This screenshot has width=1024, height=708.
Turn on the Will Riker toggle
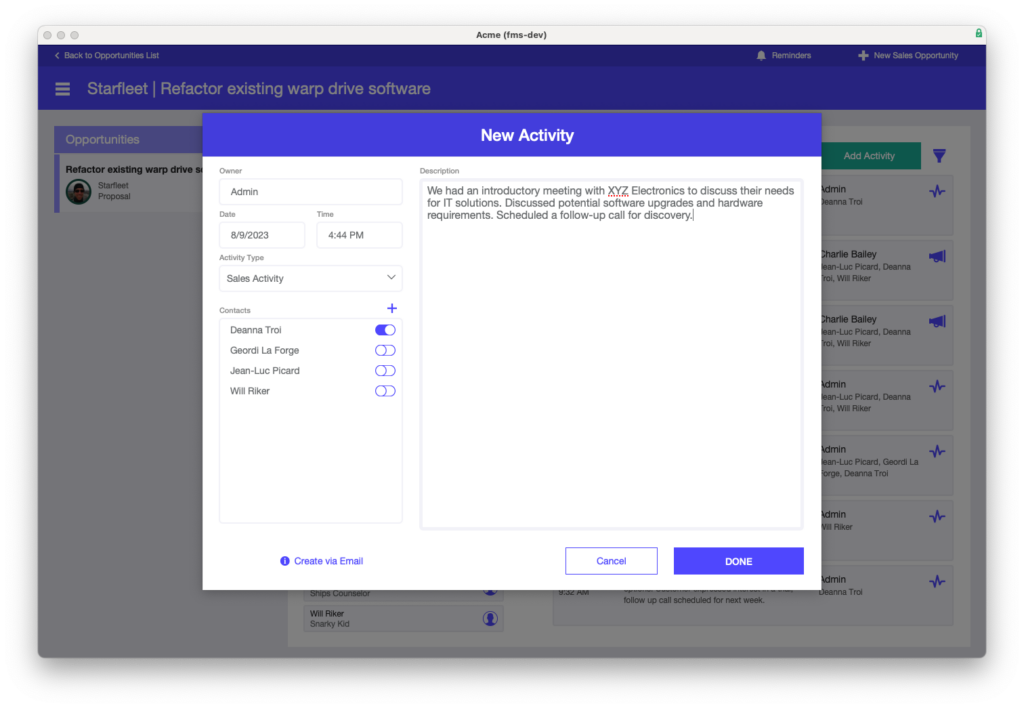385,391
